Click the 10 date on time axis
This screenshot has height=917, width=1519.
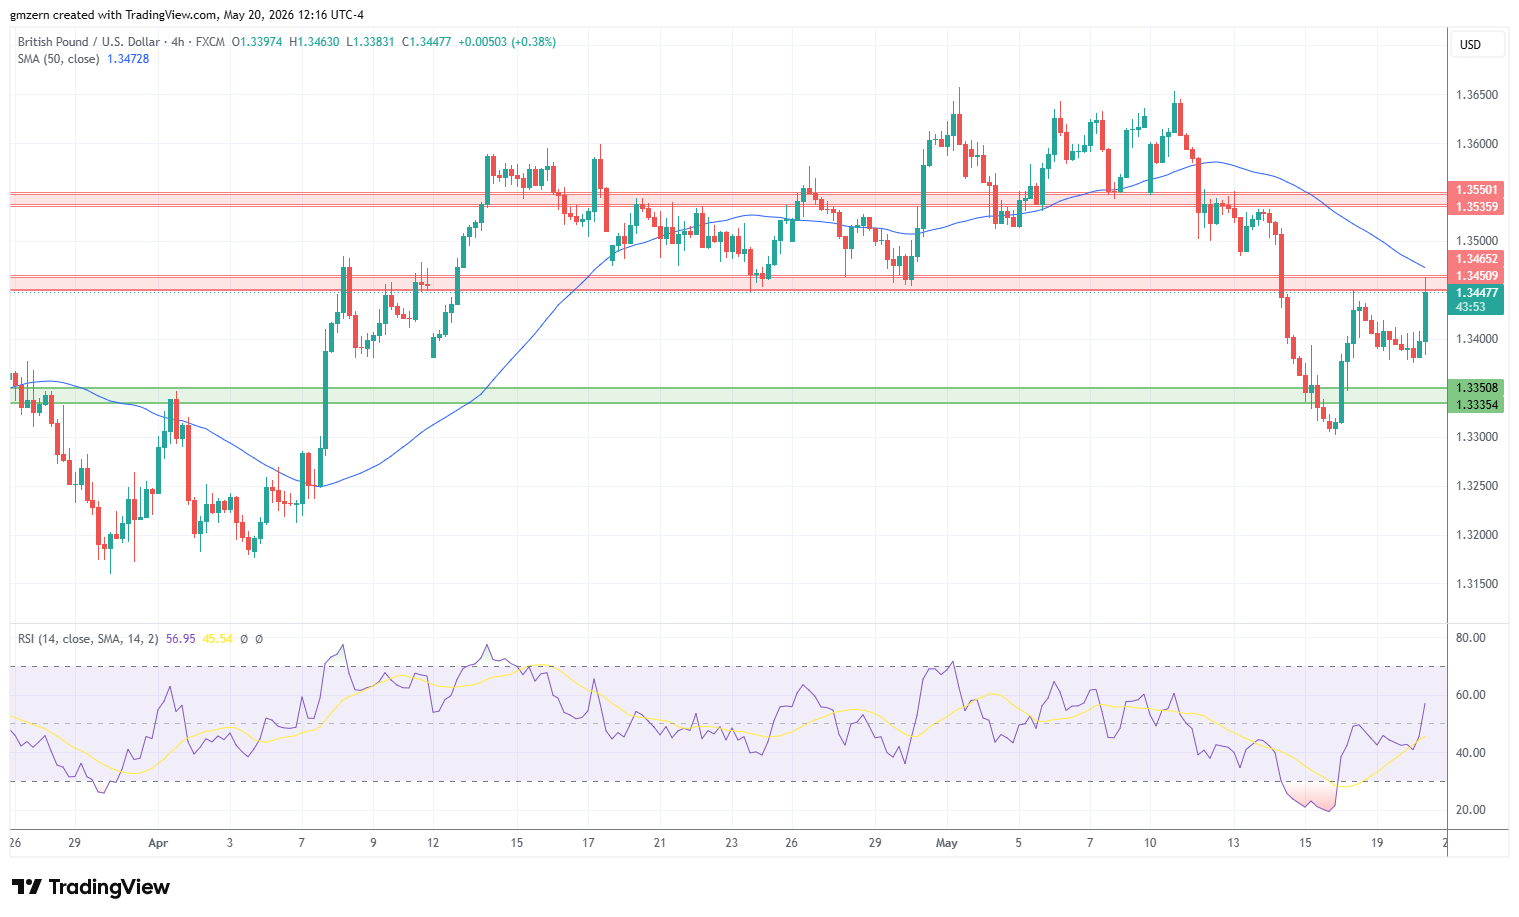click(1150, 843)
